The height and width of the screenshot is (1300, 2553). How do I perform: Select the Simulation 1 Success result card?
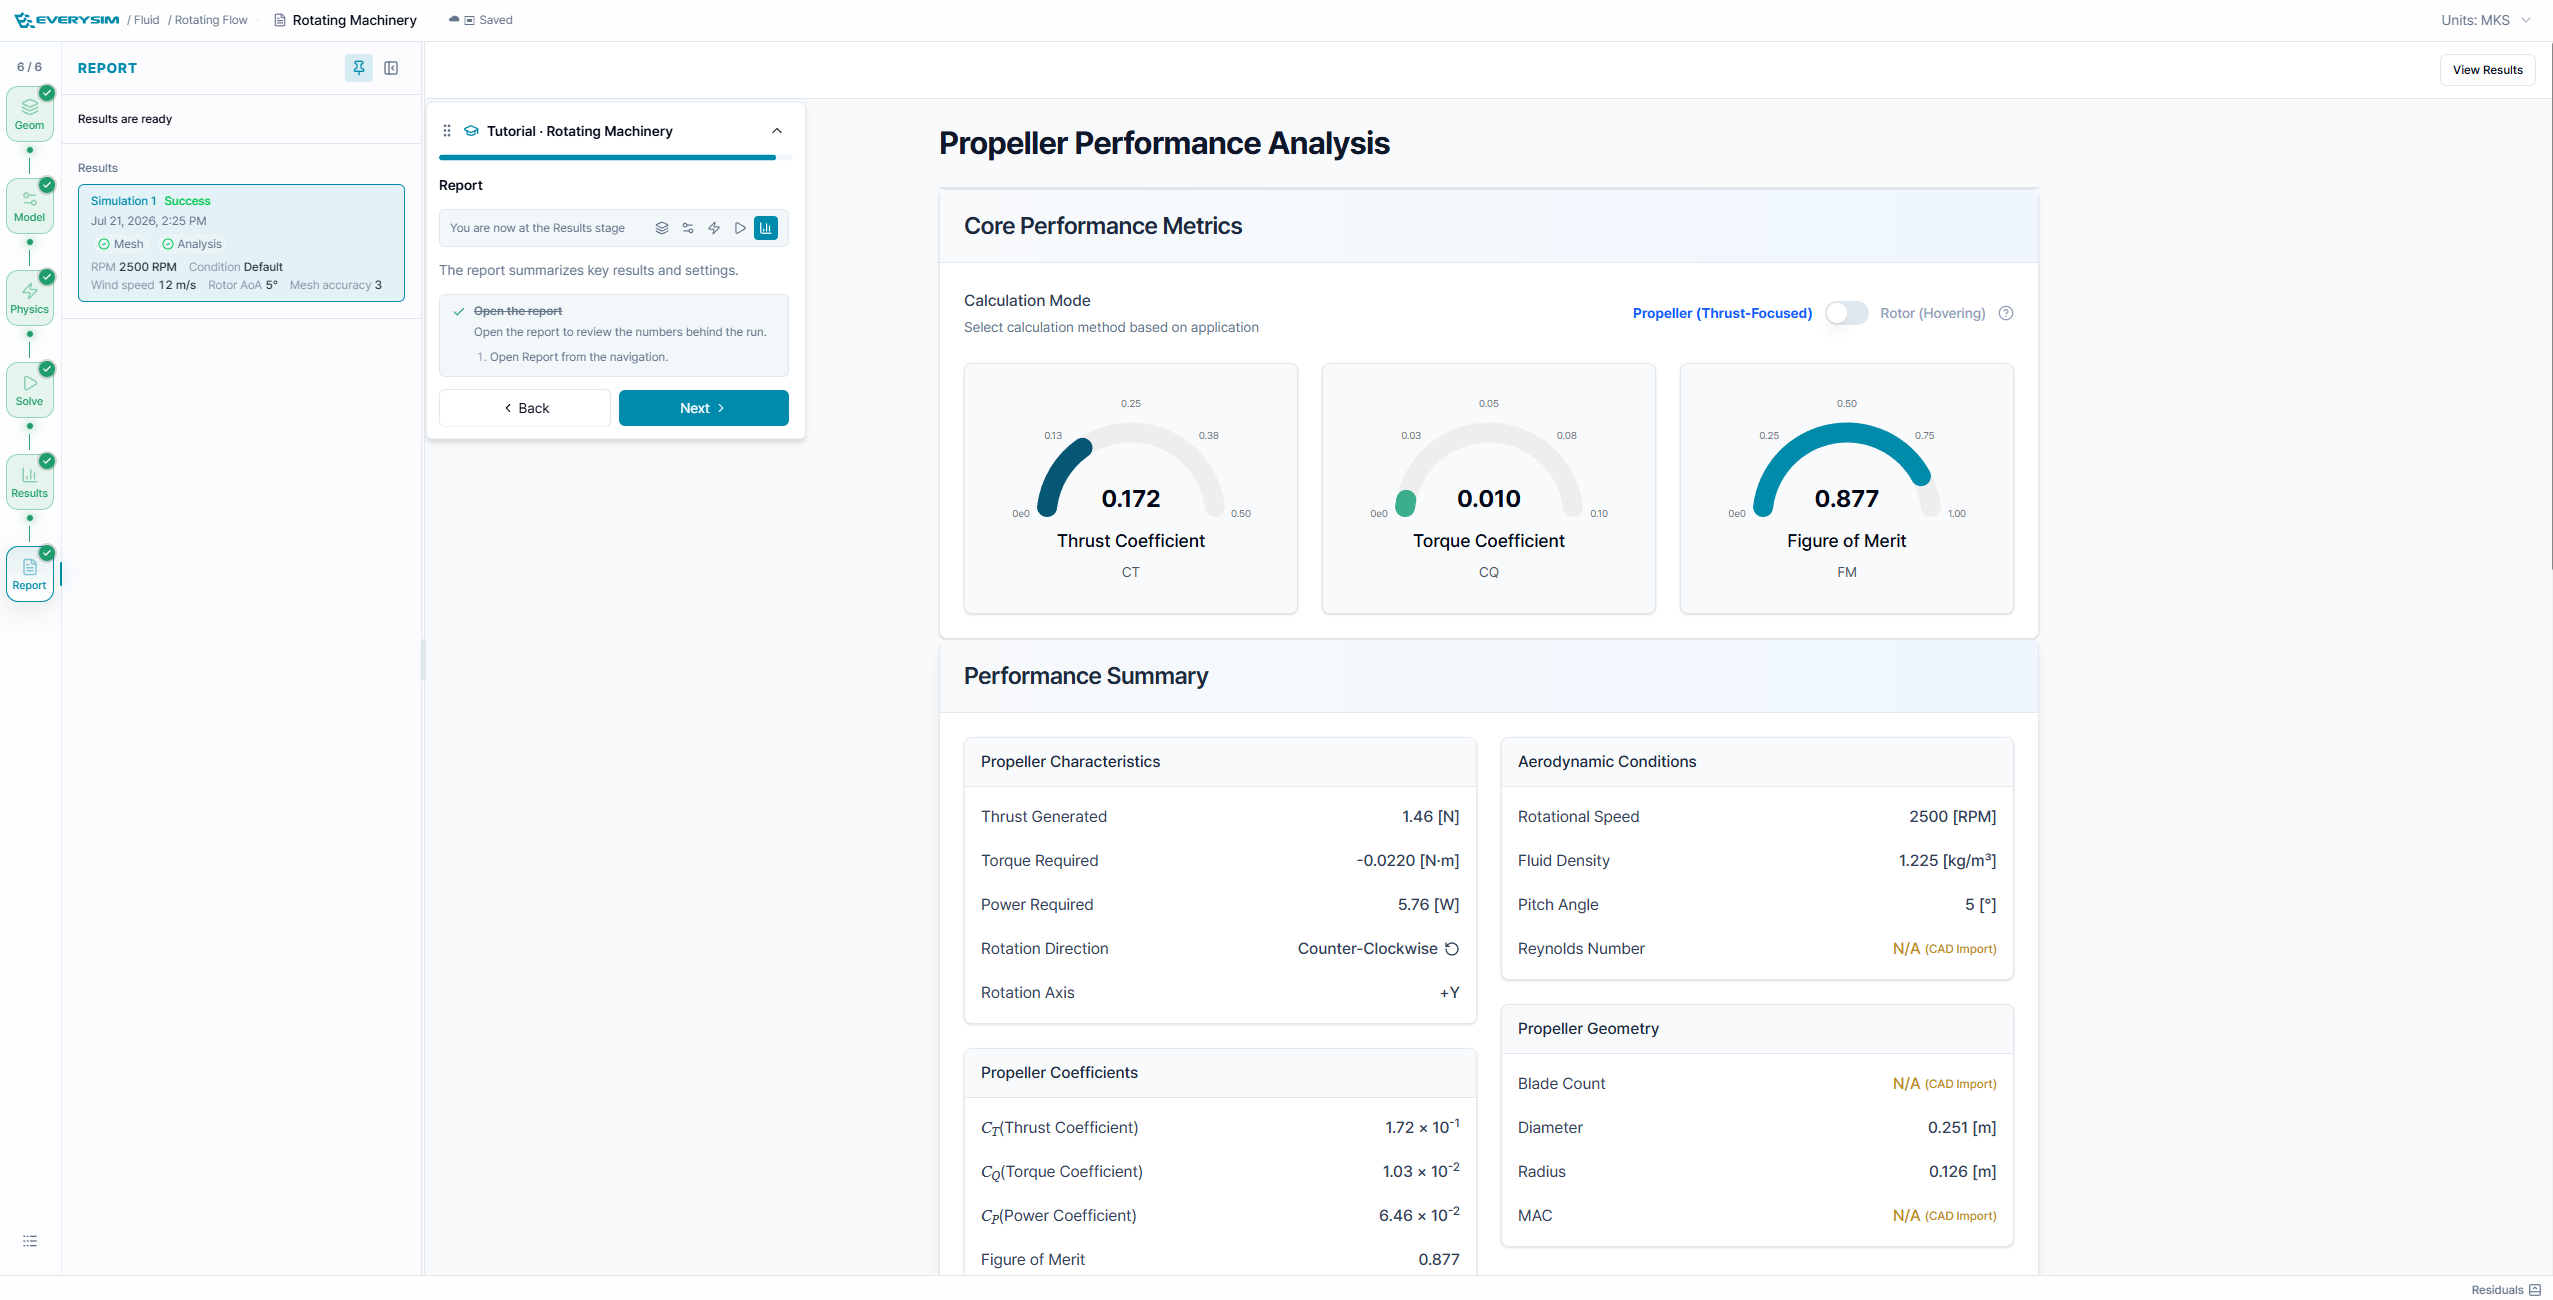click(x=241, y=243)
